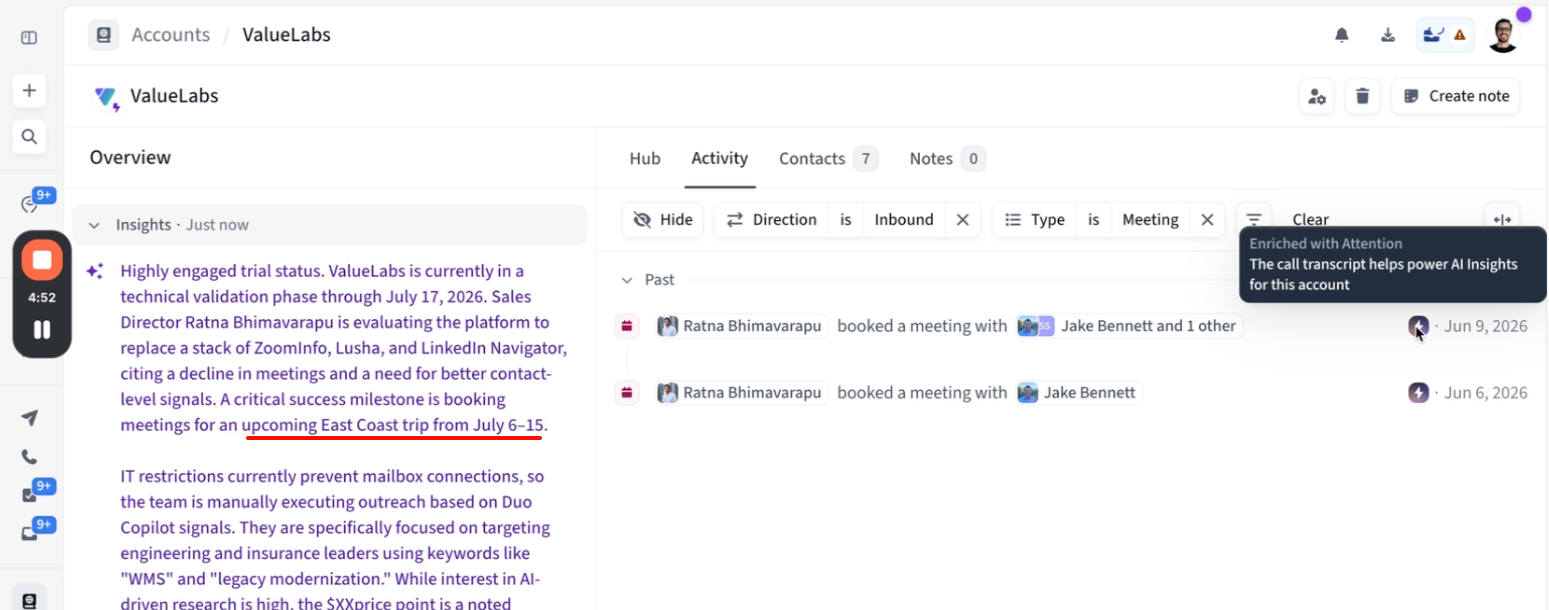Screen dimensions: 1549x610
Task: Click the Type filter field
Action: [x=1035, y=220]
